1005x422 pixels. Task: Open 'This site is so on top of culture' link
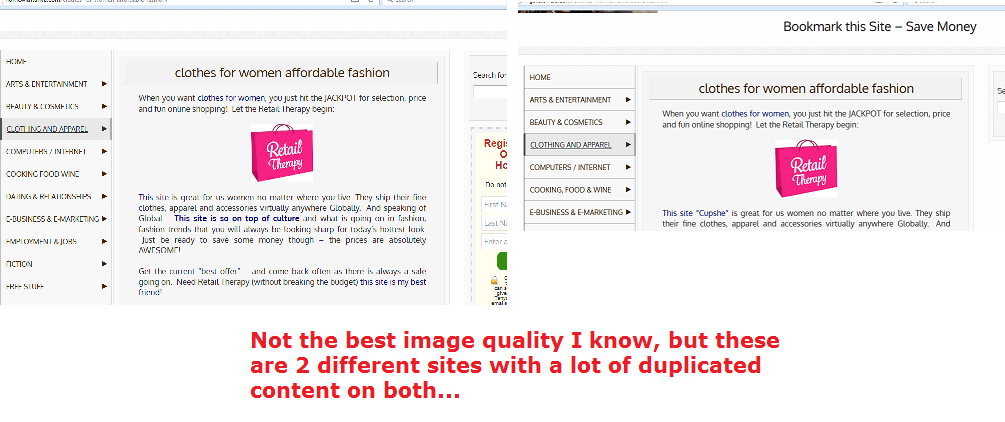[237, 218]
